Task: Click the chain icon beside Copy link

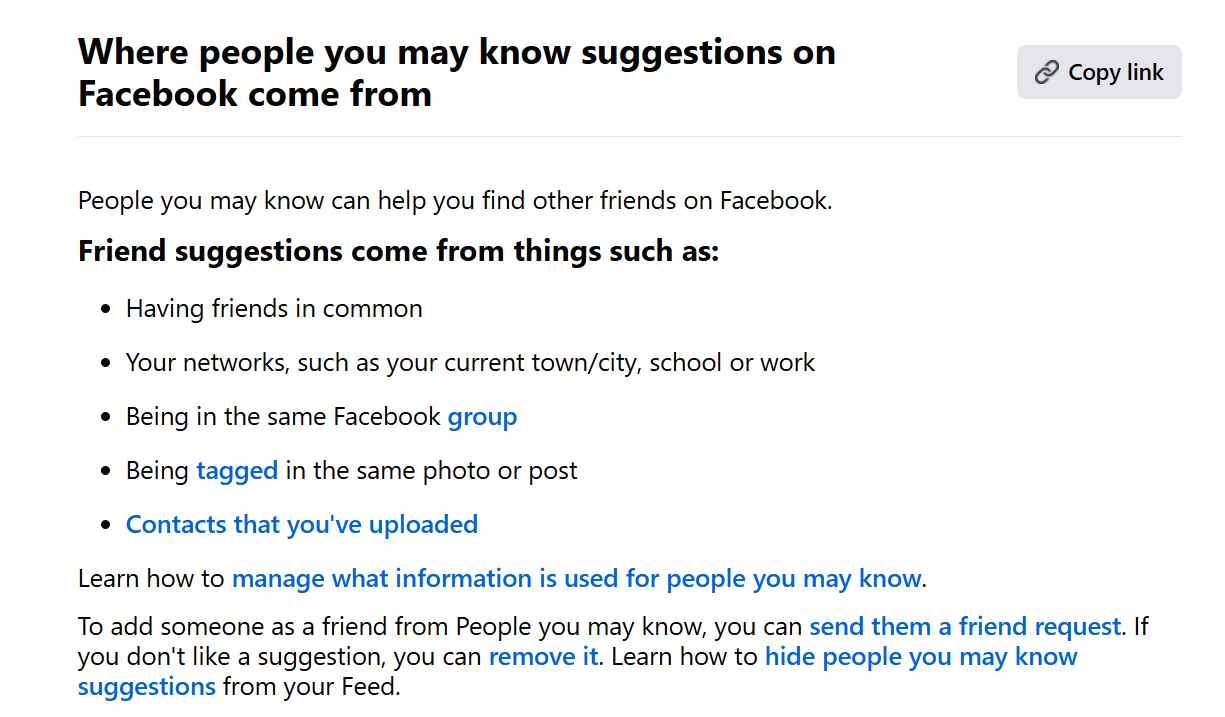Action: click(1046, 72)
